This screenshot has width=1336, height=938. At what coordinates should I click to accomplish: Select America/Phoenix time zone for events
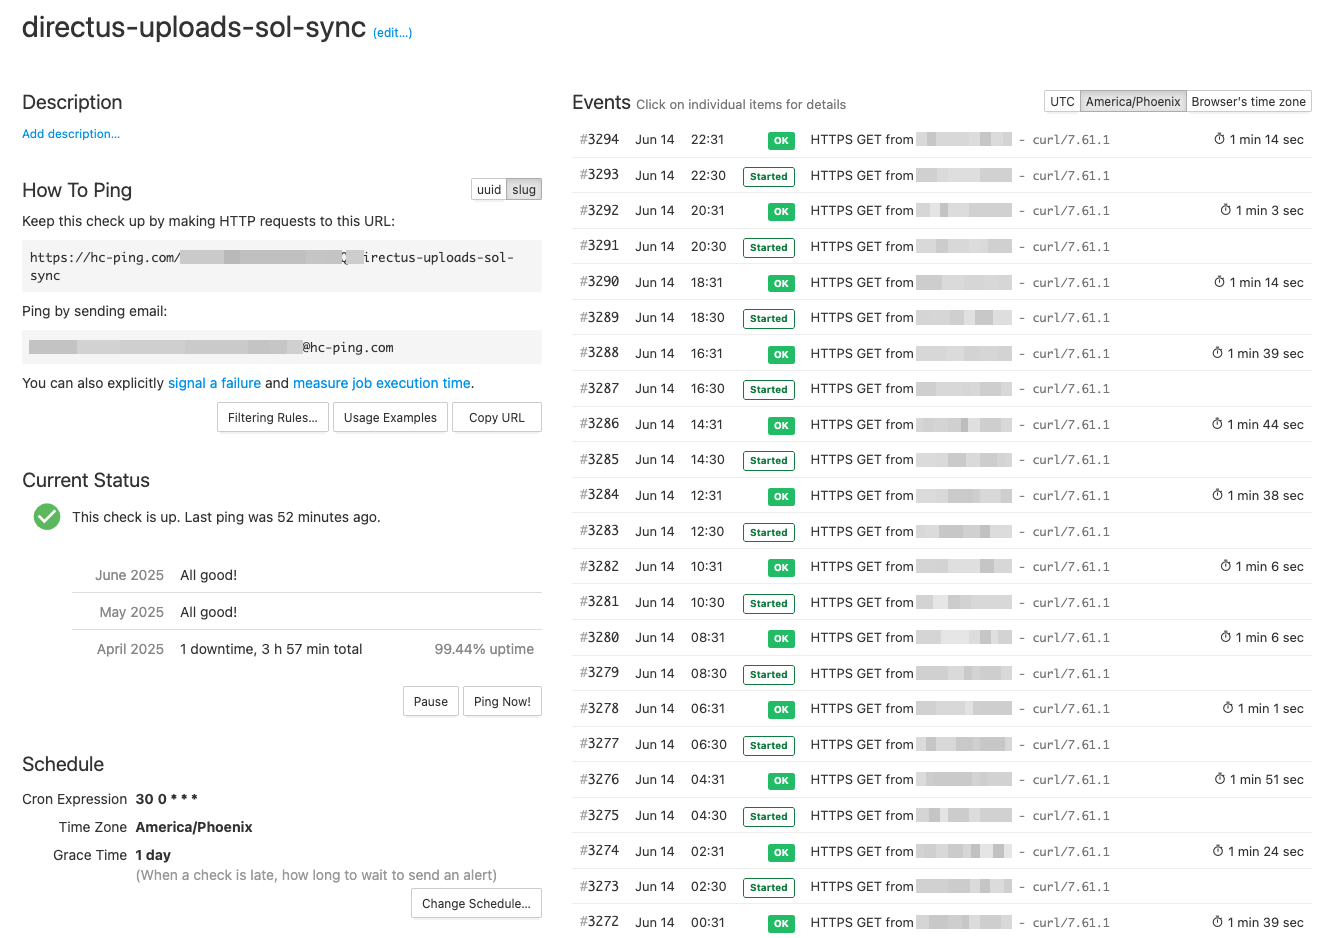pos(1133,102)
